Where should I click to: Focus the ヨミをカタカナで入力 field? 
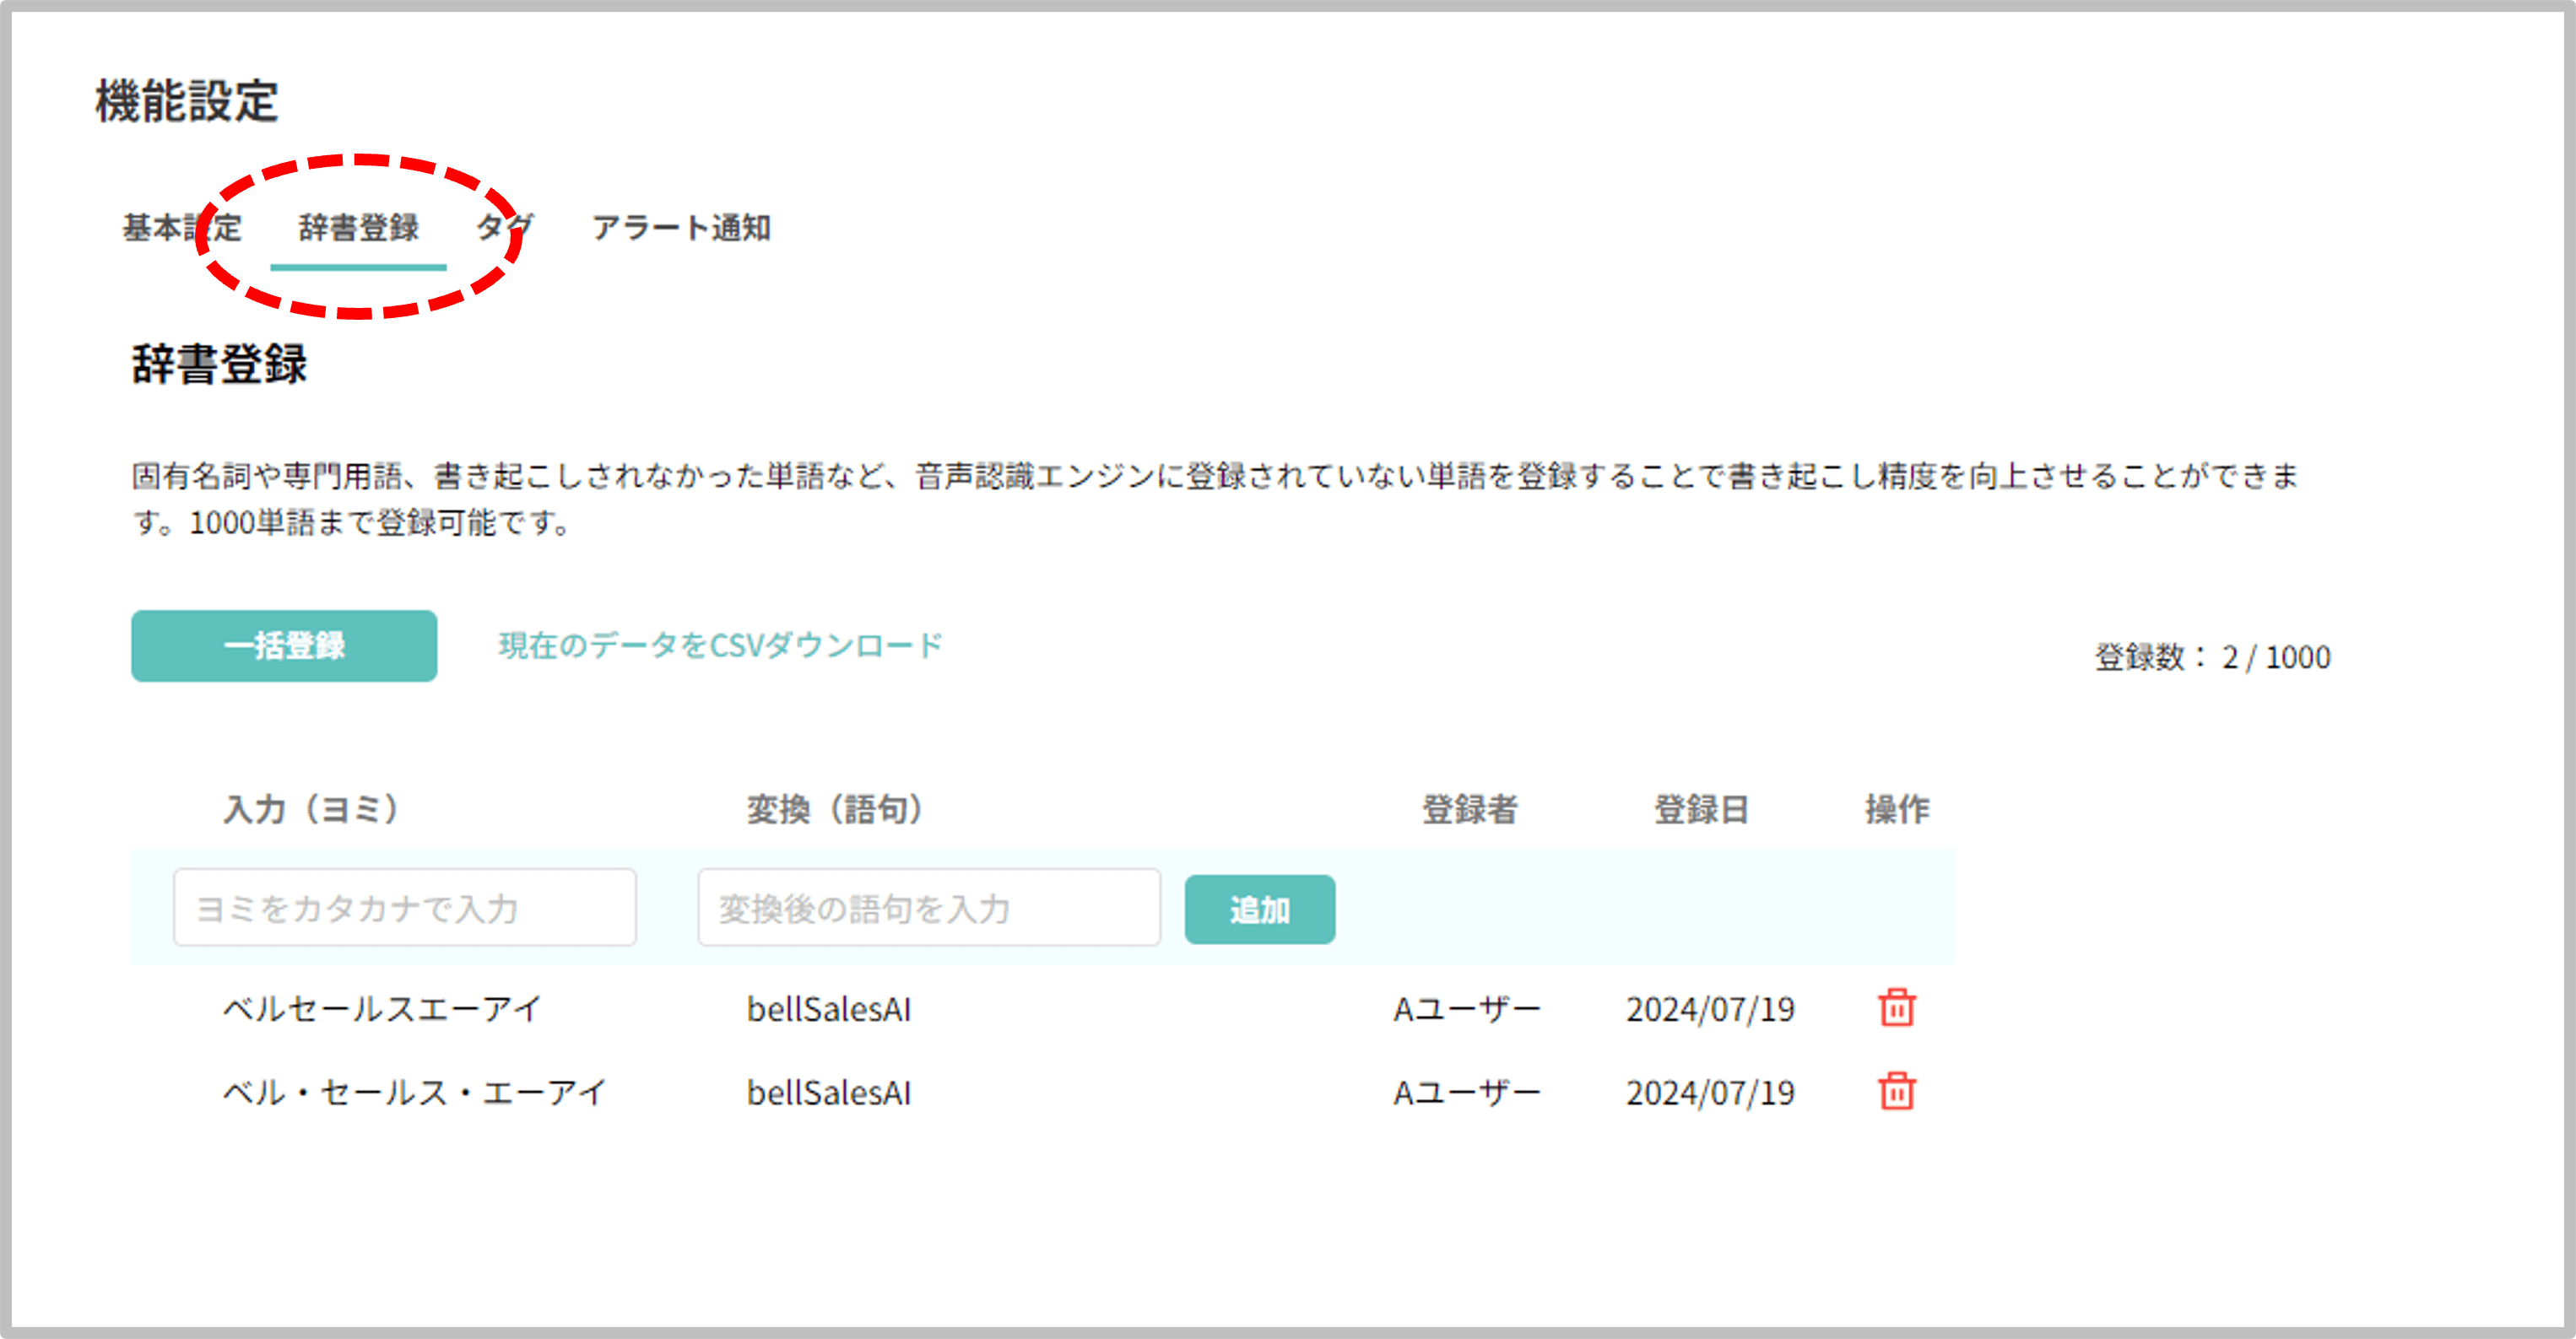click(404, 908)
